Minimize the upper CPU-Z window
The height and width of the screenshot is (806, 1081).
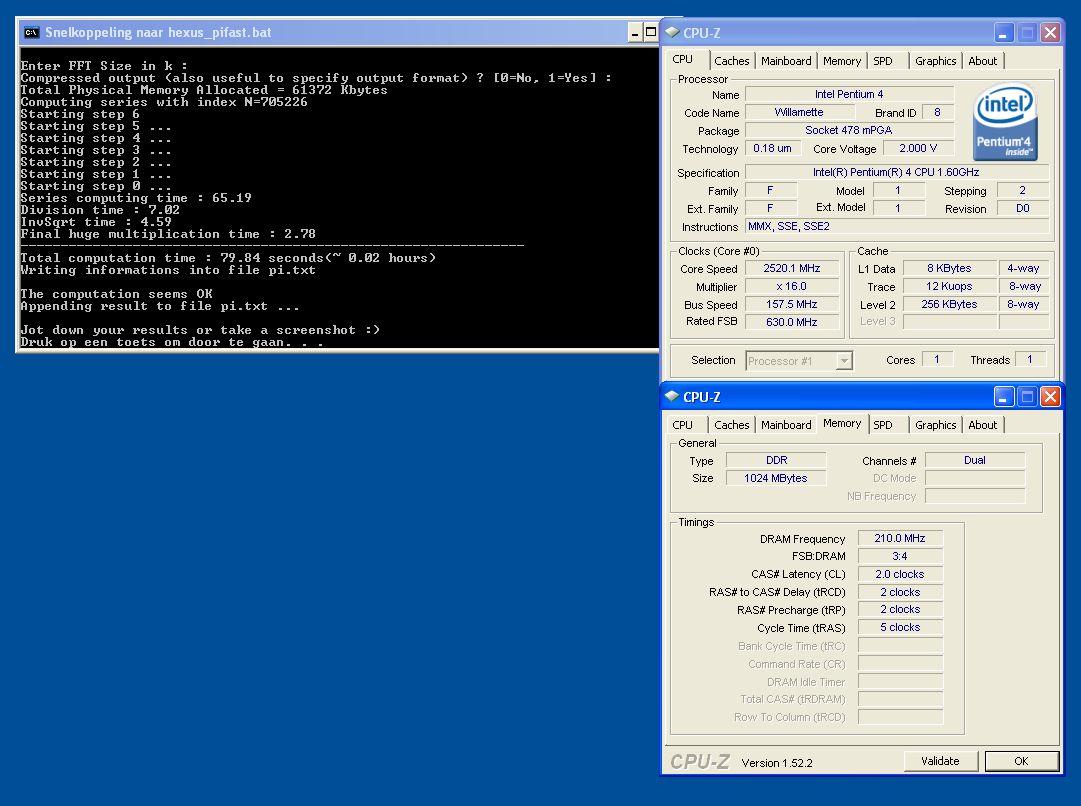tap(1004, 32)
